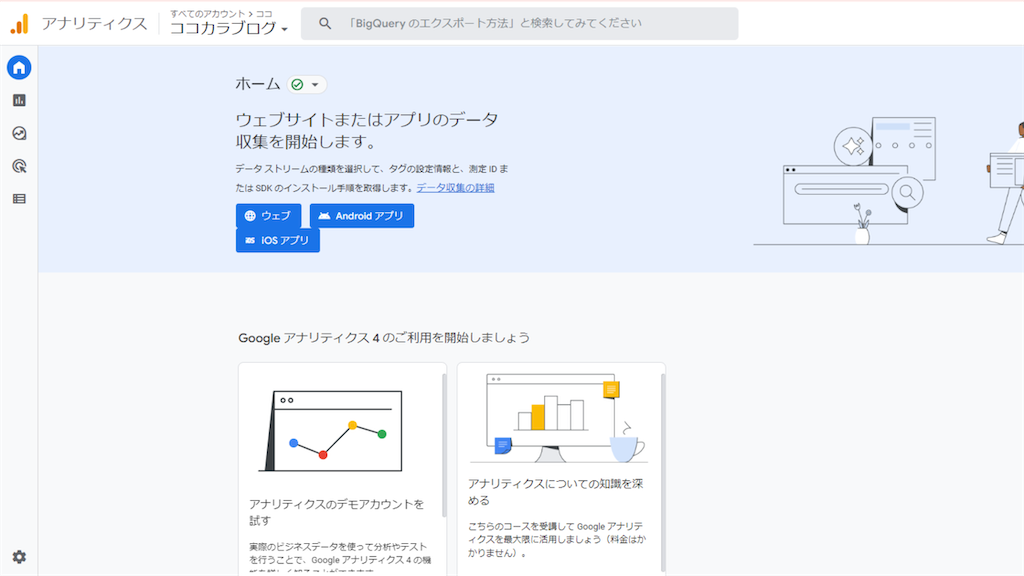Screen dimensions: 1024x576
Task: Click the Android アプリ button
Action: point(362,216)
